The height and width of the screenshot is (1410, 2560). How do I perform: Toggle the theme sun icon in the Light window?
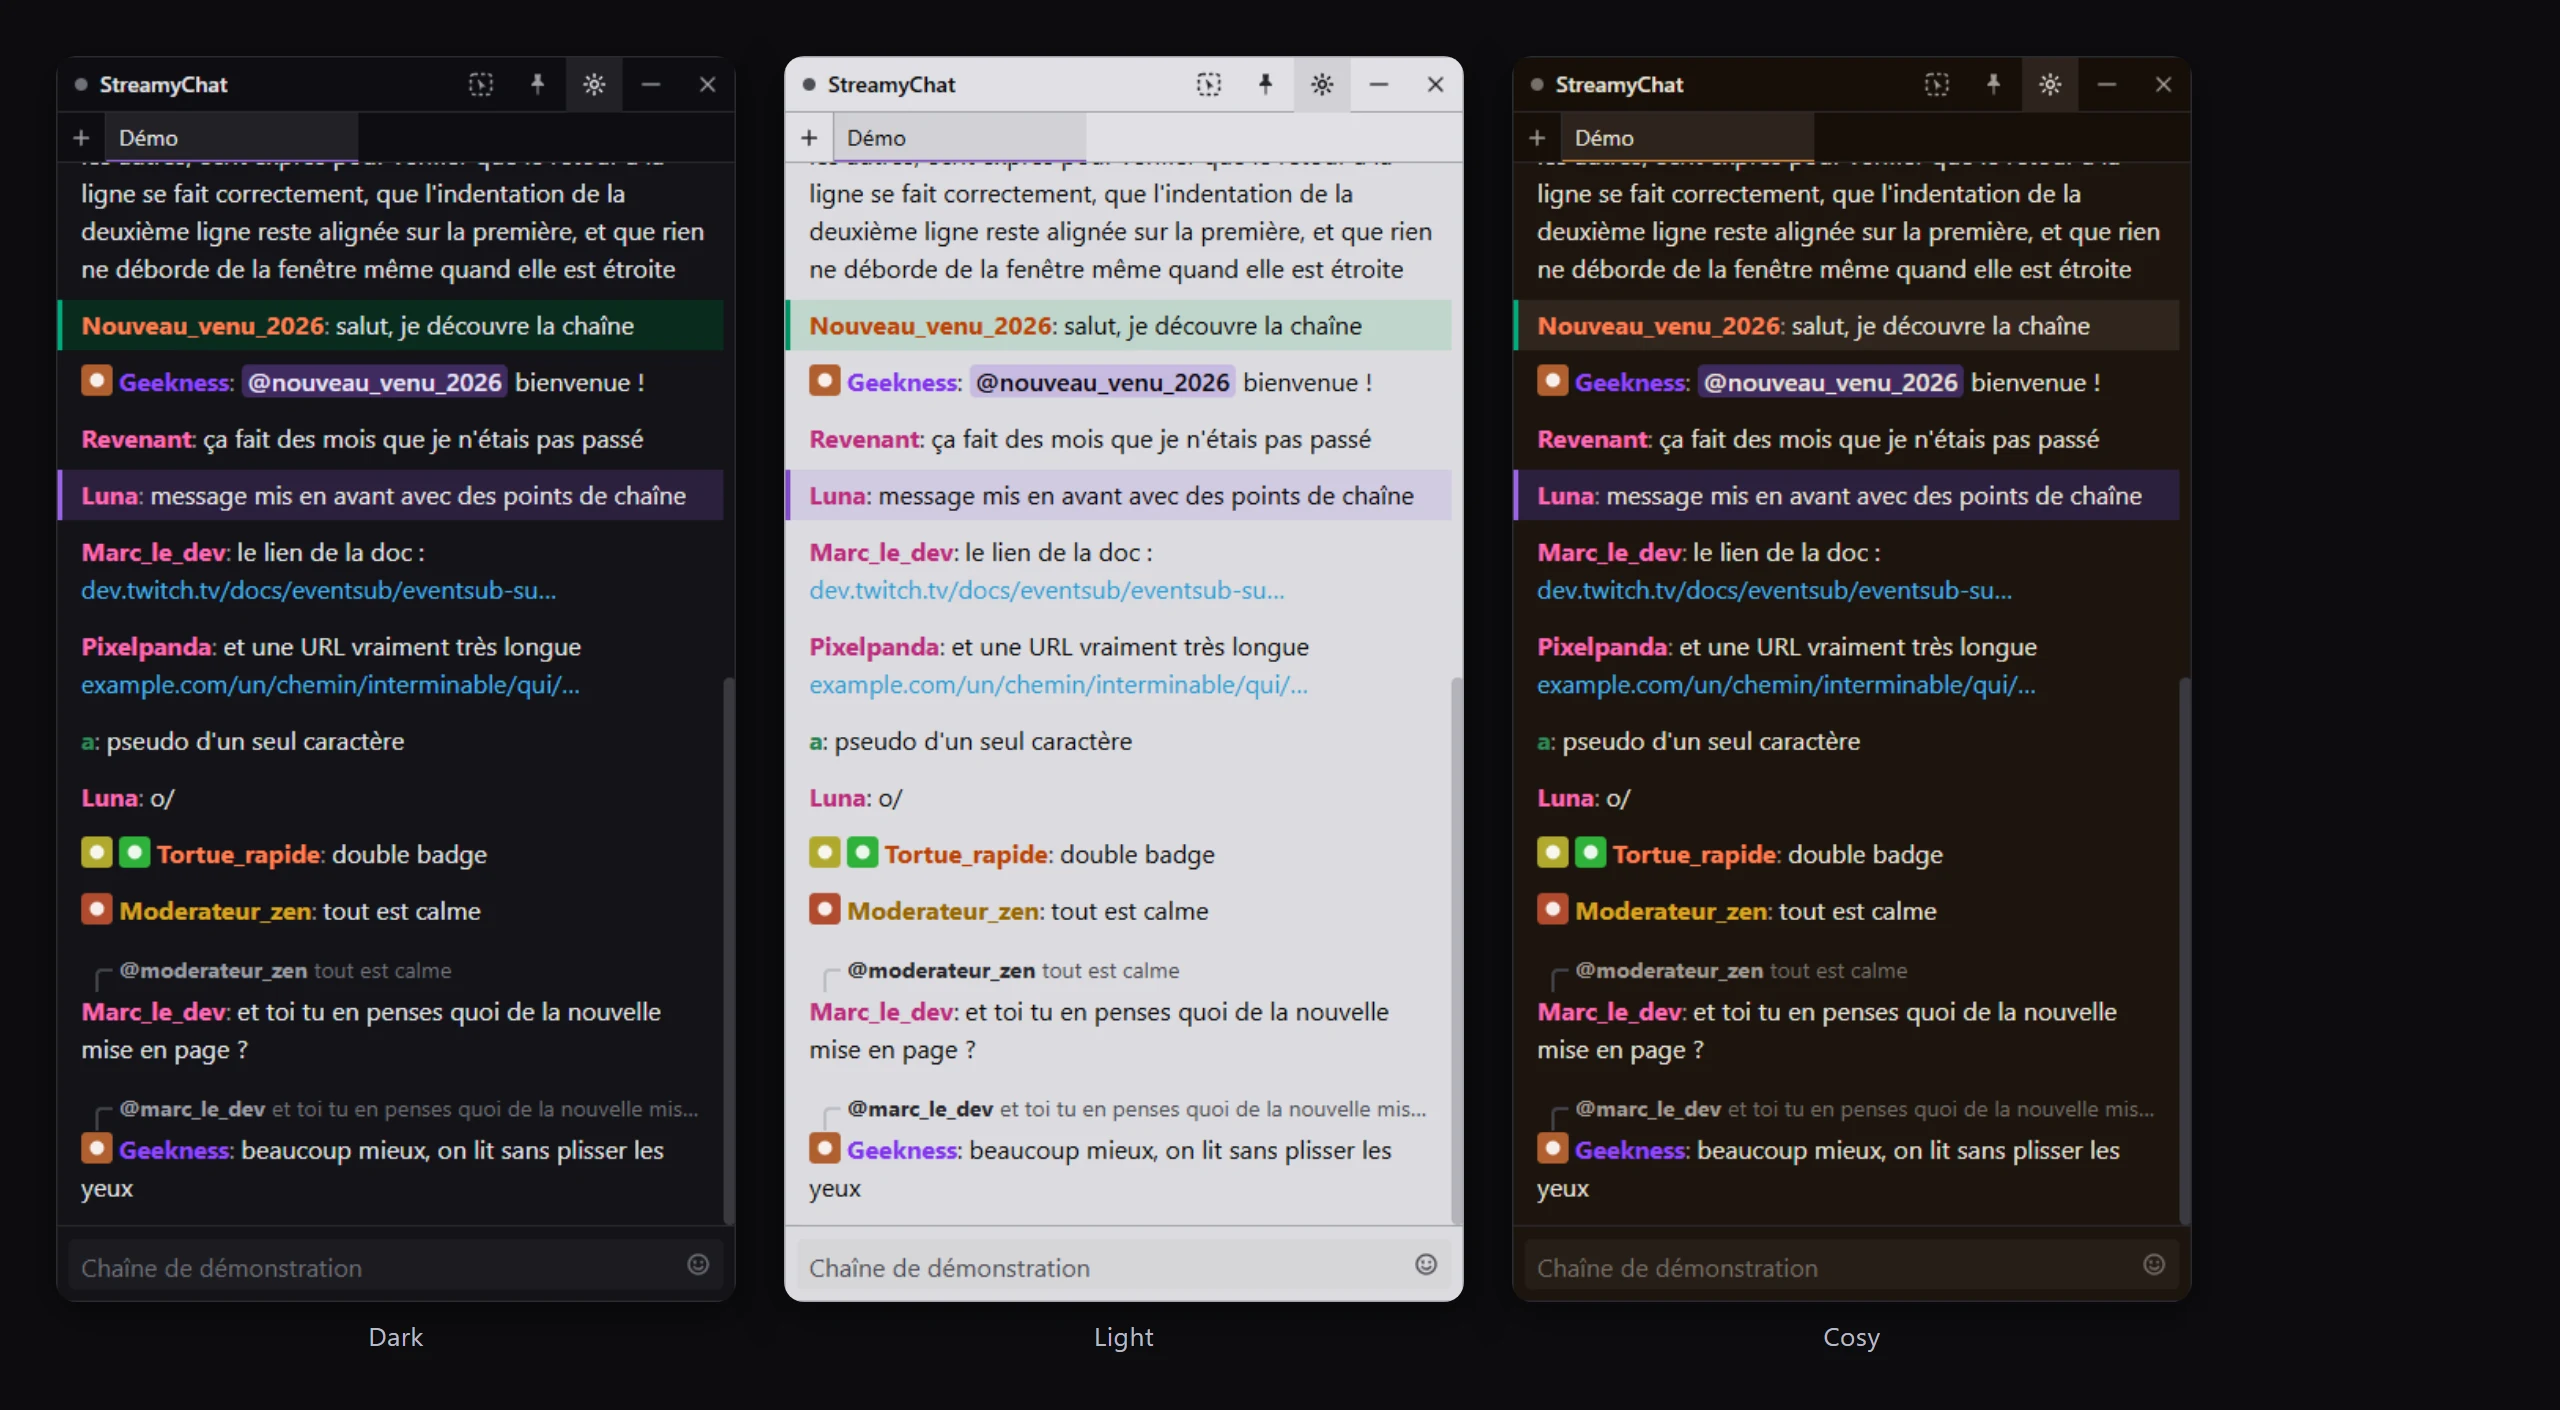(1322, 85)
